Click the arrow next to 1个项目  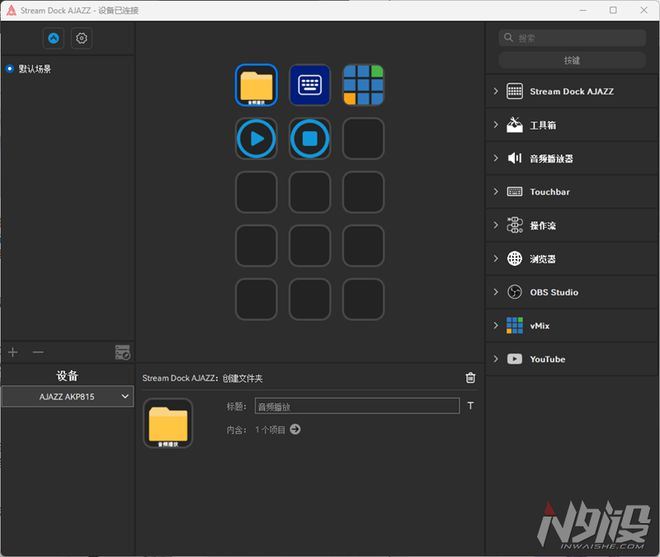pos(295,429)
